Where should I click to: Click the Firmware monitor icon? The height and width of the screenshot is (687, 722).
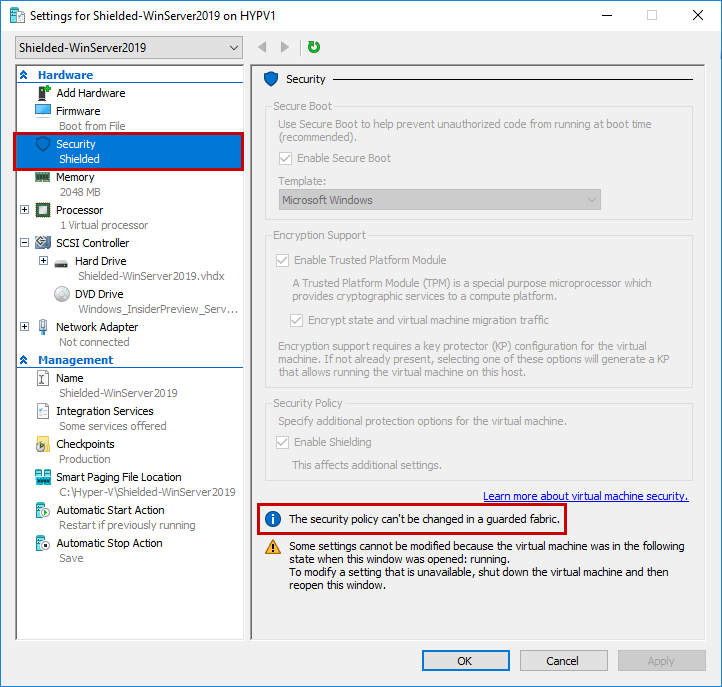[43, 111]
